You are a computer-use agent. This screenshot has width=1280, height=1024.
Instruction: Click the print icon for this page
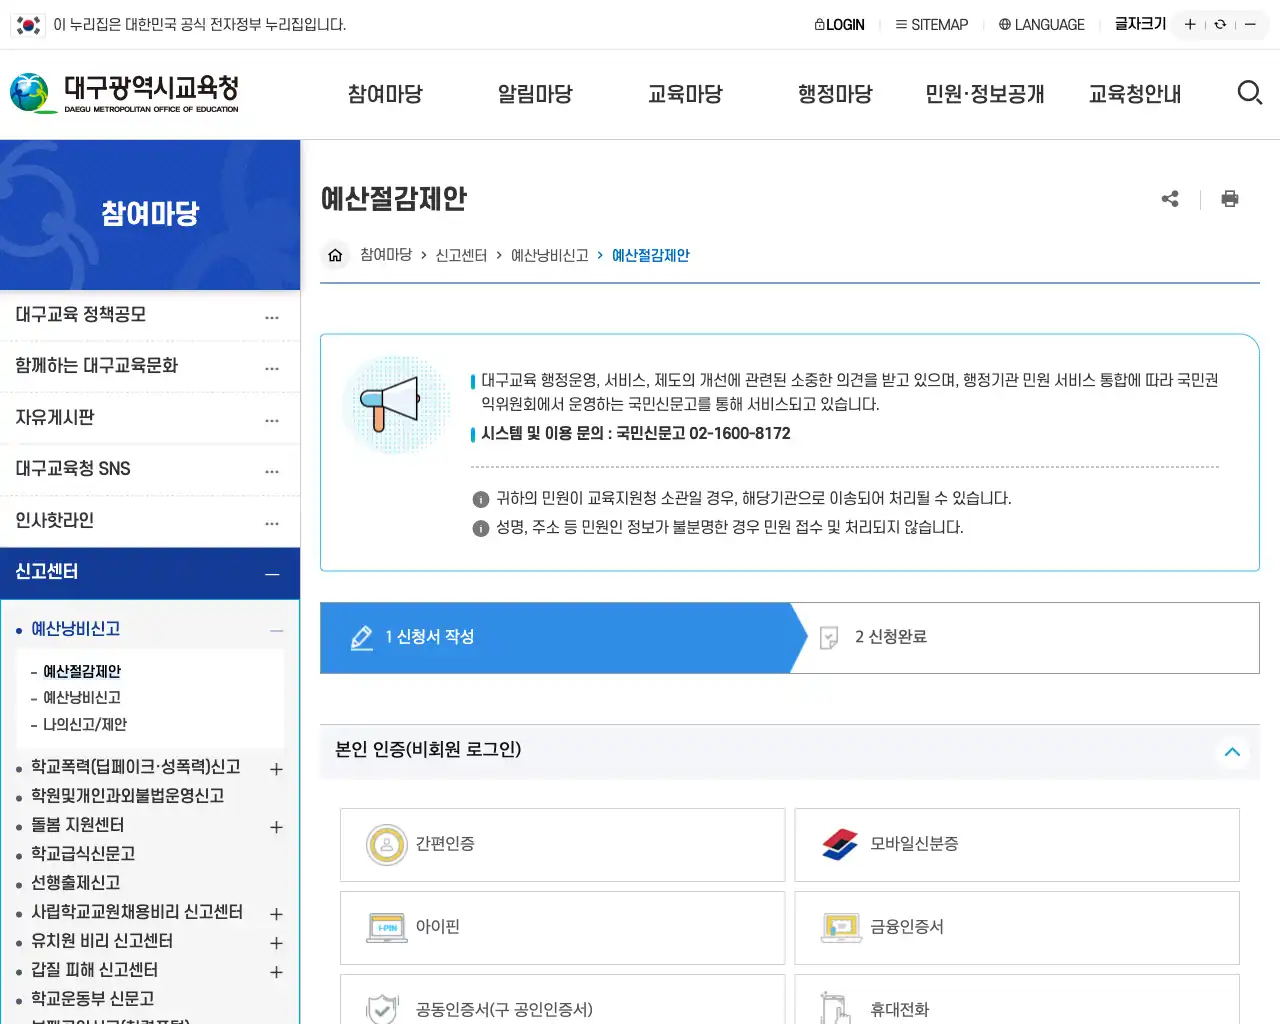[x=1230, y=199]
